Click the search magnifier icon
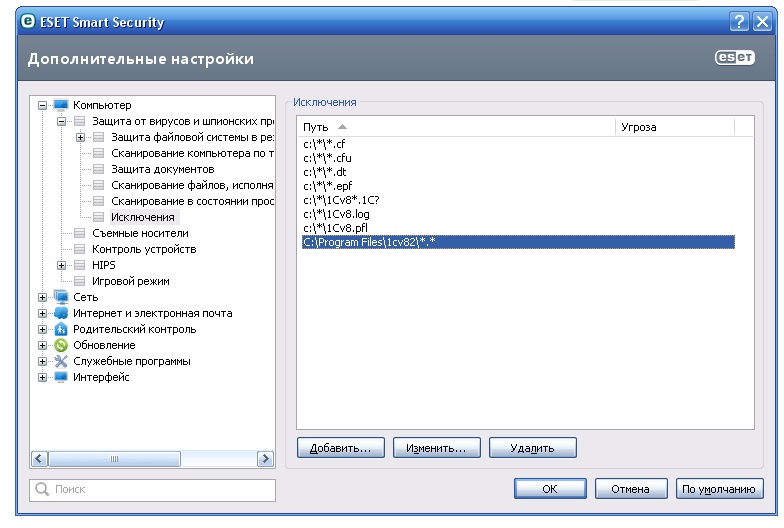The image size is (784, 528). tap(42, 489)
